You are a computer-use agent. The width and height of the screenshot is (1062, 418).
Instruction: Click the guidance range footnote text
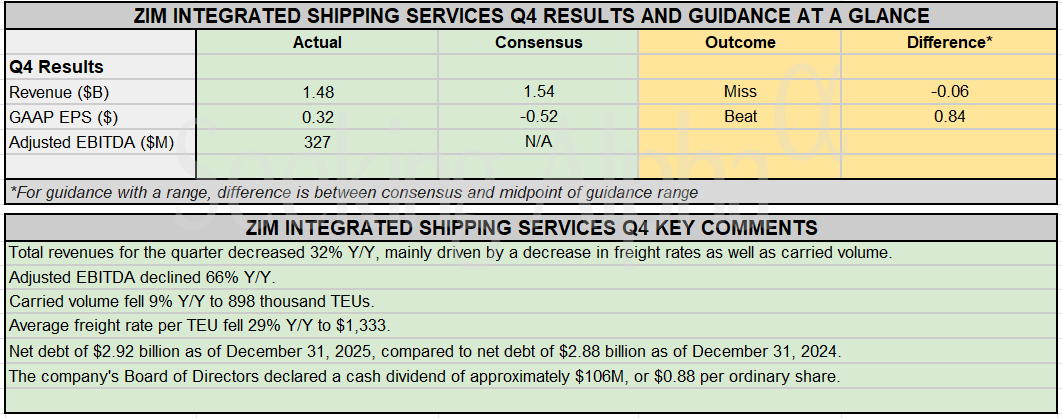(x=354, y=192)
